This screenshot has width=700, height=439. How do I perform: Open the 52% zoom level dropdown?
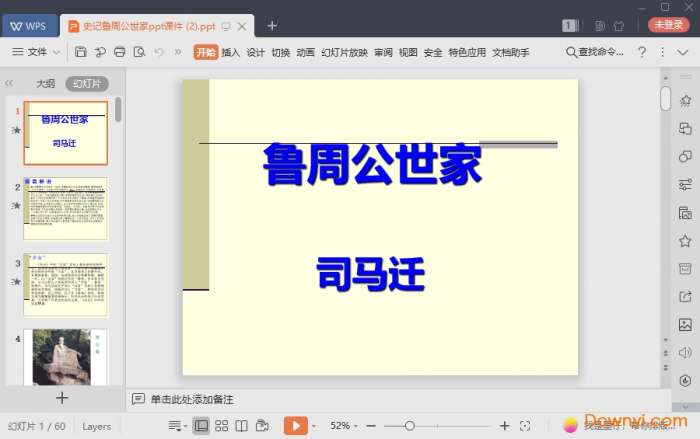(344, 426)
